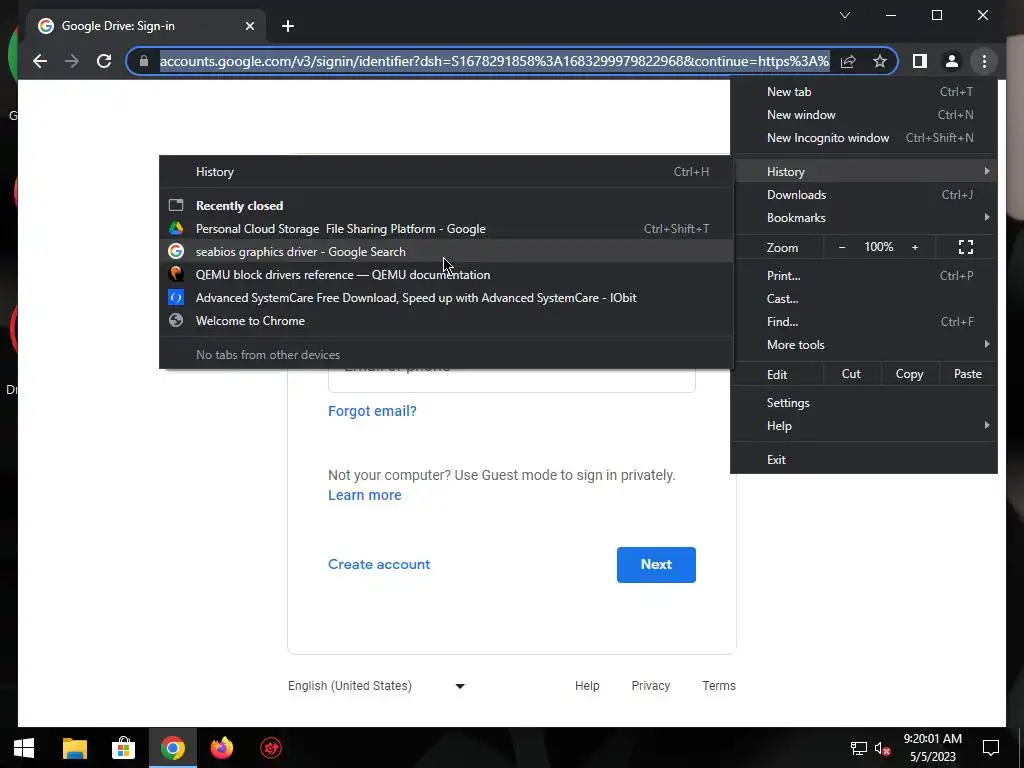Select New window menu item
This screenshot has width=1024, height=768.
[864, 115]
